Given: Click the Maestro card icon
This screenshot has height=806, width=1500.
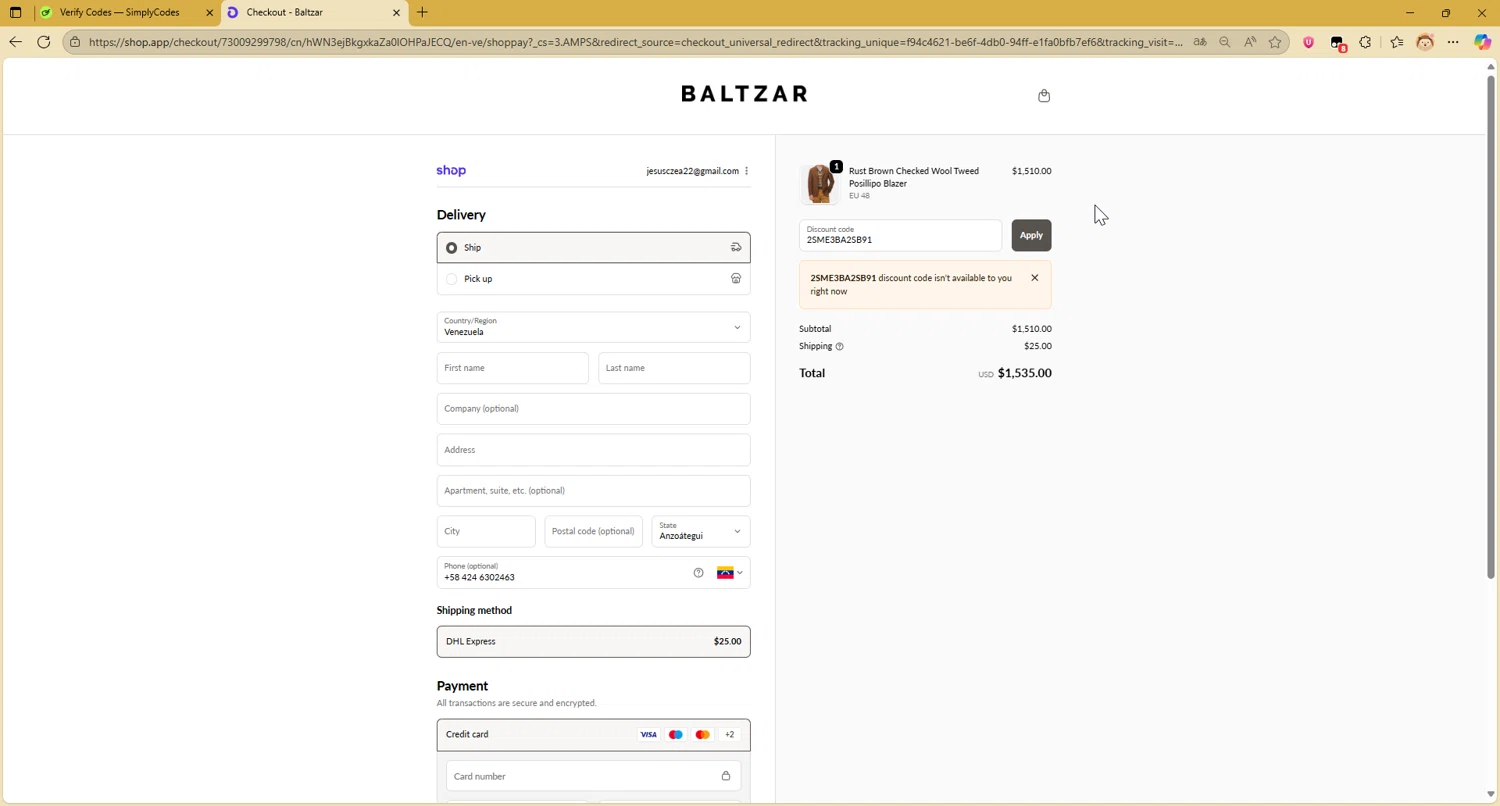Looking at the screenshot, I should pyautogui.click(x=675, y=735).
